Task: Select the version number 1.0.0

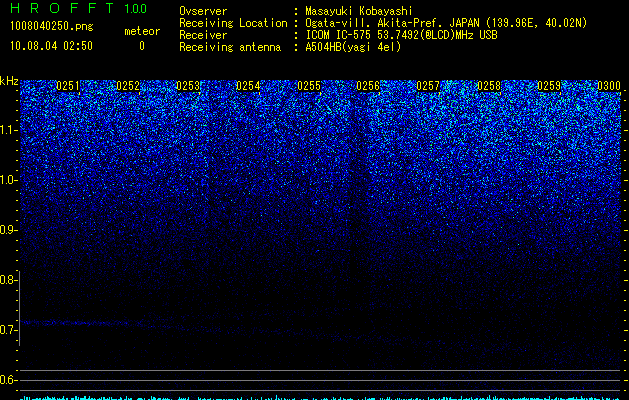Action: (136, 8)
